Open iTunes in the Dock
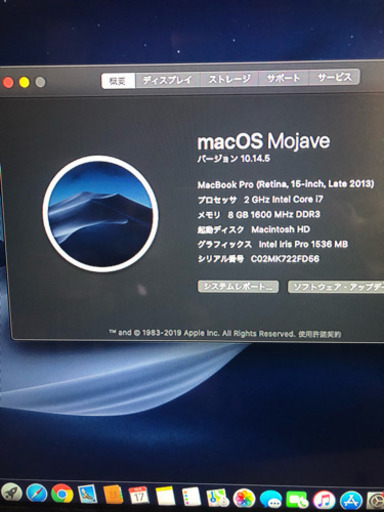Viewport: 384px width, 512px height. tap(324, 501)
